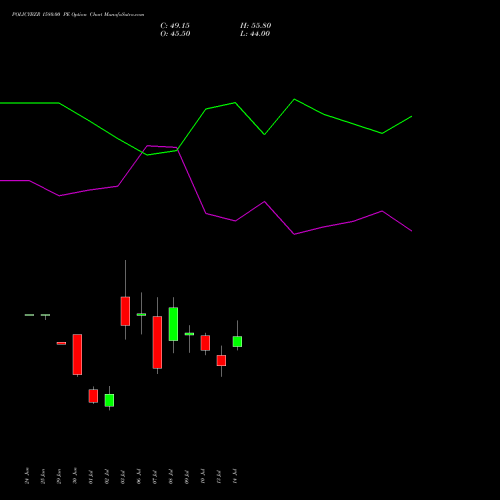Select the 03 Jul date label
Viewport: 500px width, 500px height.
pyautogui.click(x=123, y=477)
